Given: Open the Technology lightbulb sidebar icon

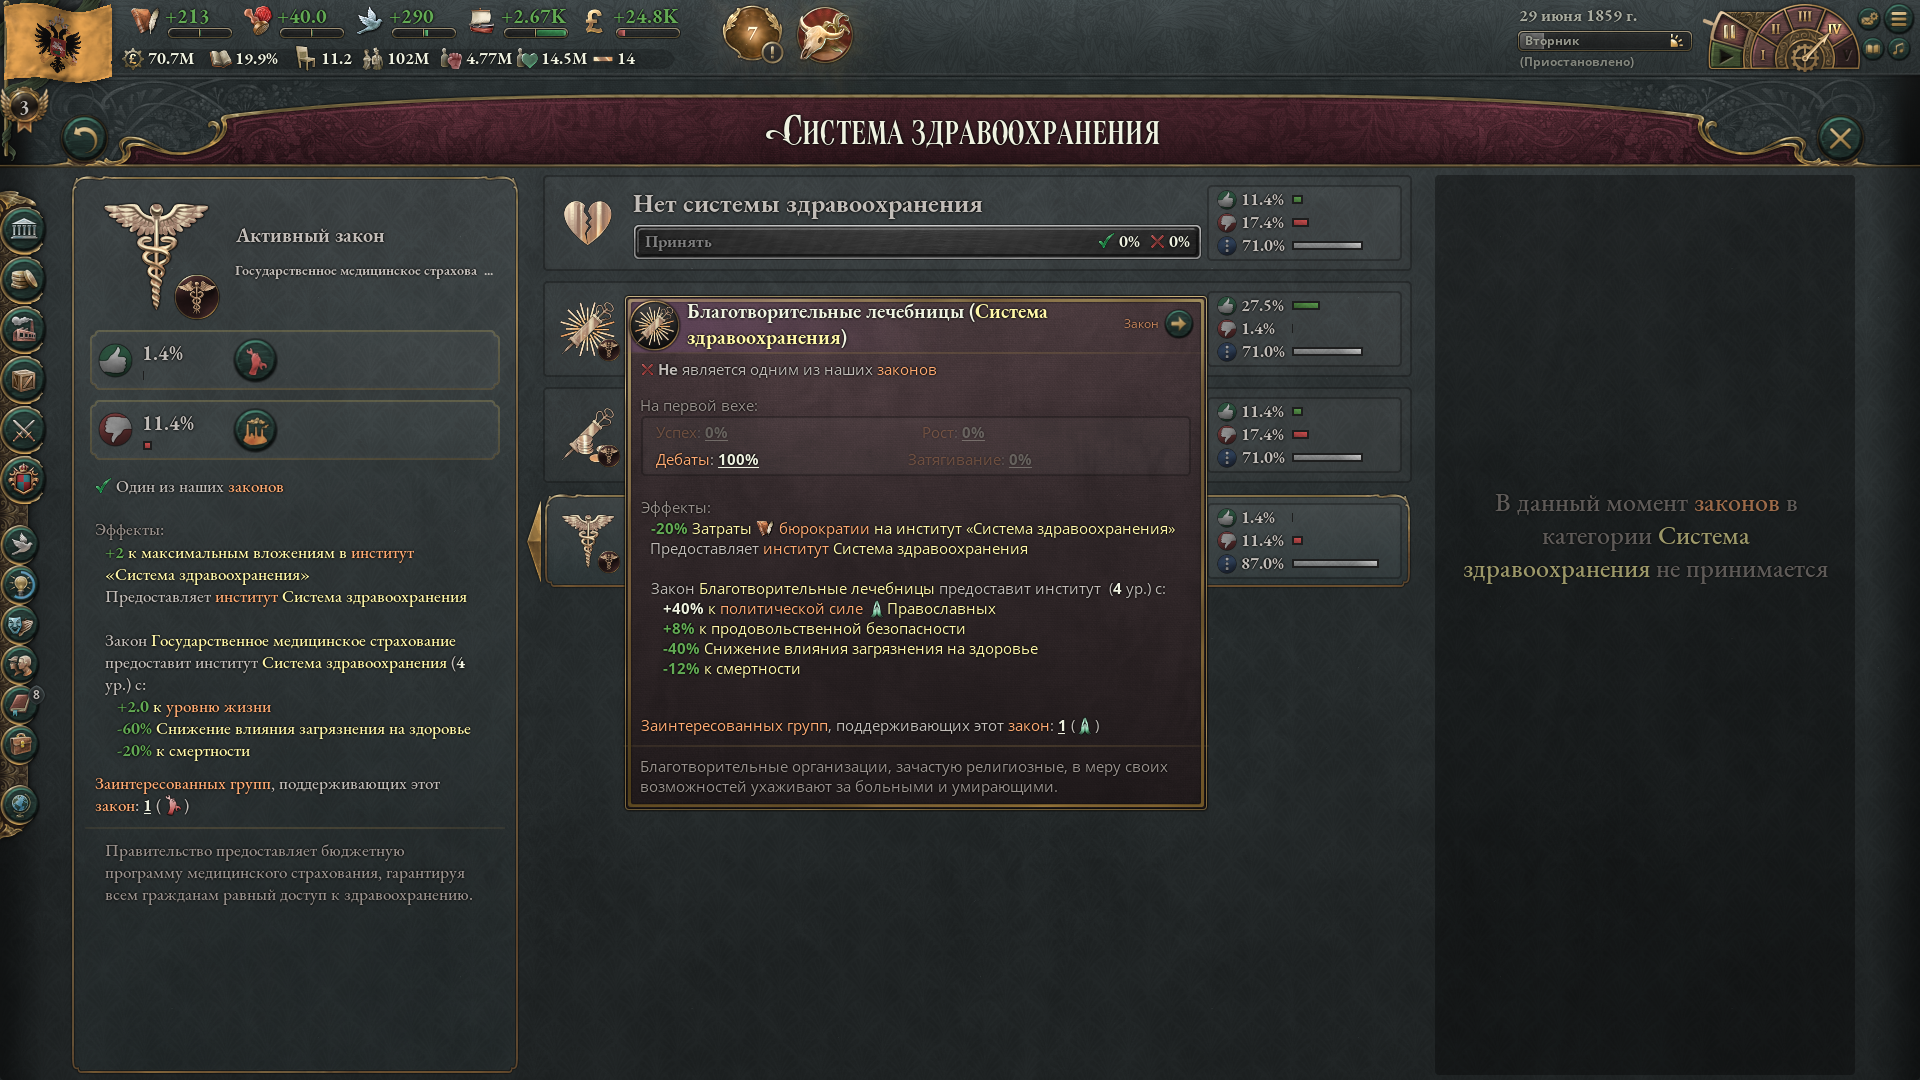Looking at the screenshot, I should (x=21, y=584).
